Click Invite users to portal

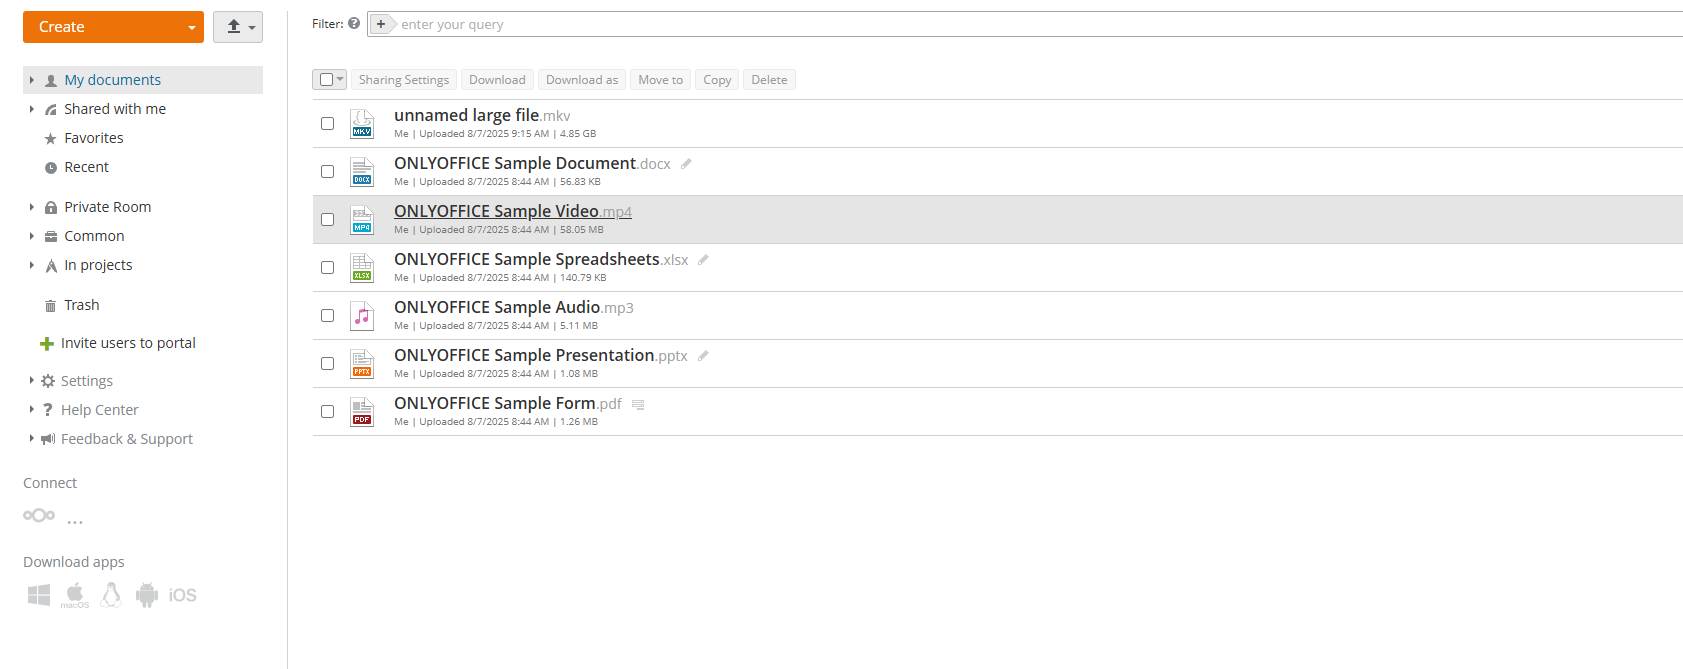pos(128,343)
